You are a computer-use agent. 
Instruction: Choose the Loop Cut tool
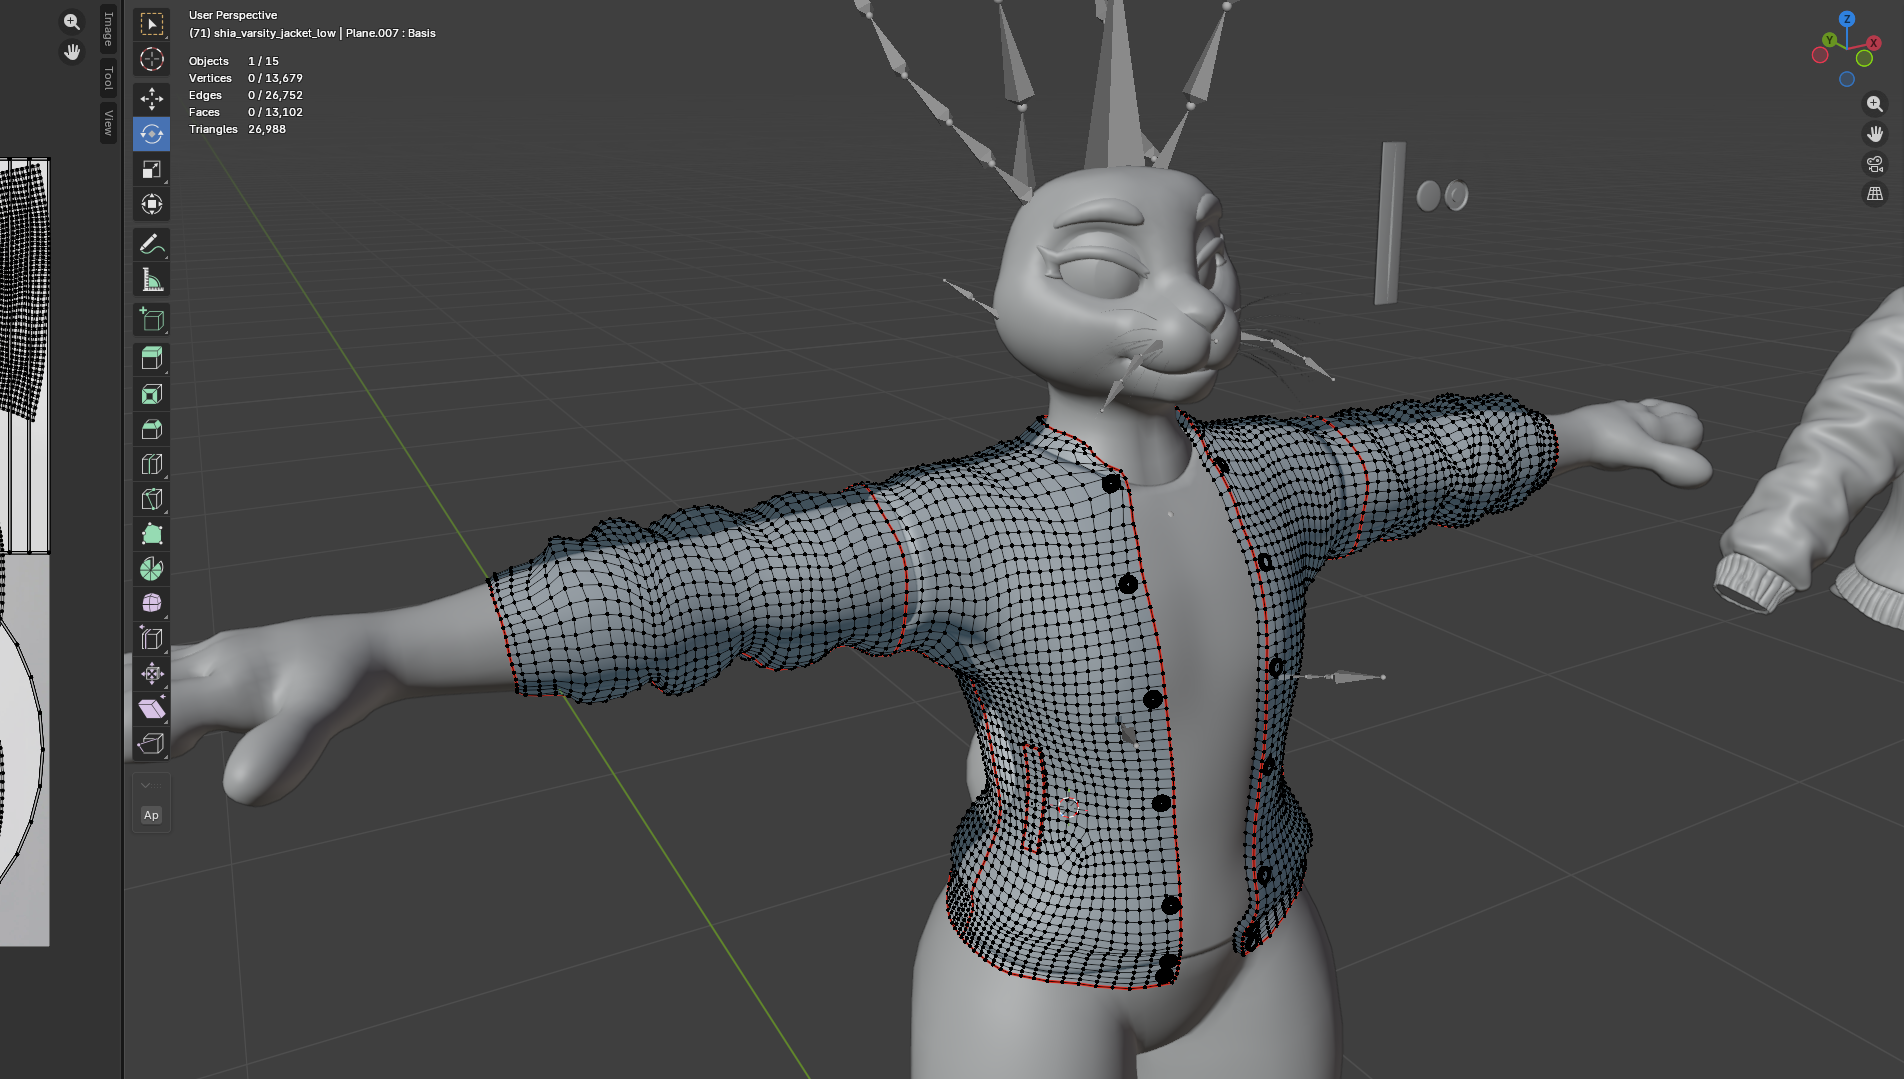point(151,464)
